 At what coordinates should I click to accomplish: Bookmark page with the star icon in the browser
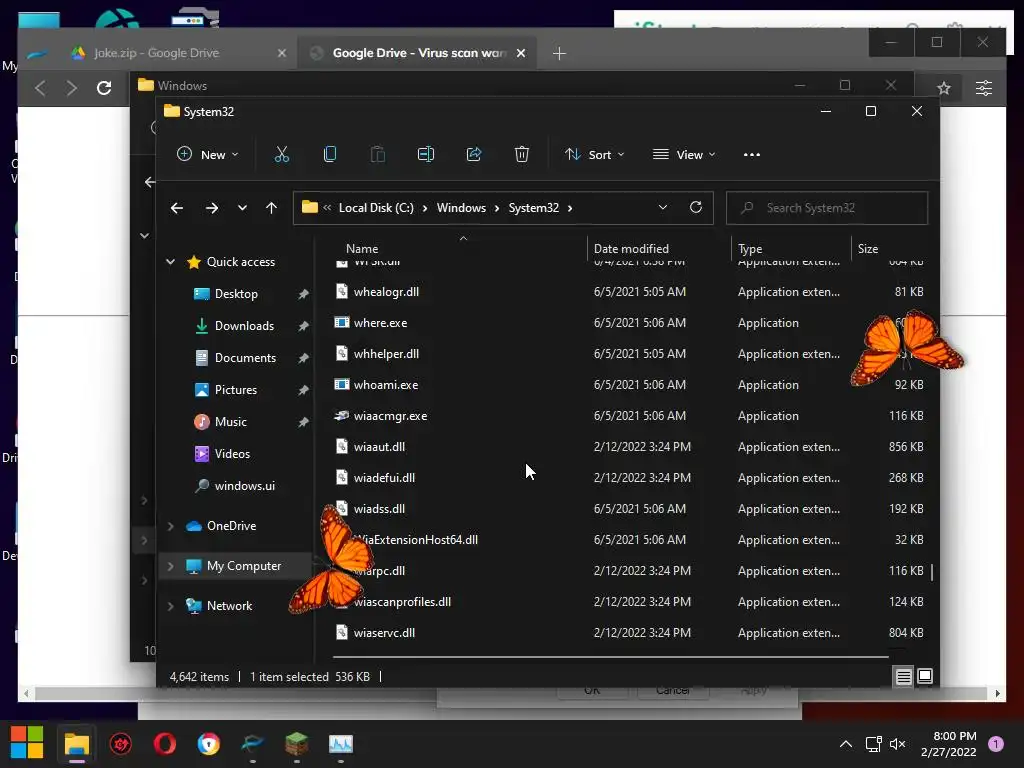[x=944, y=88]
